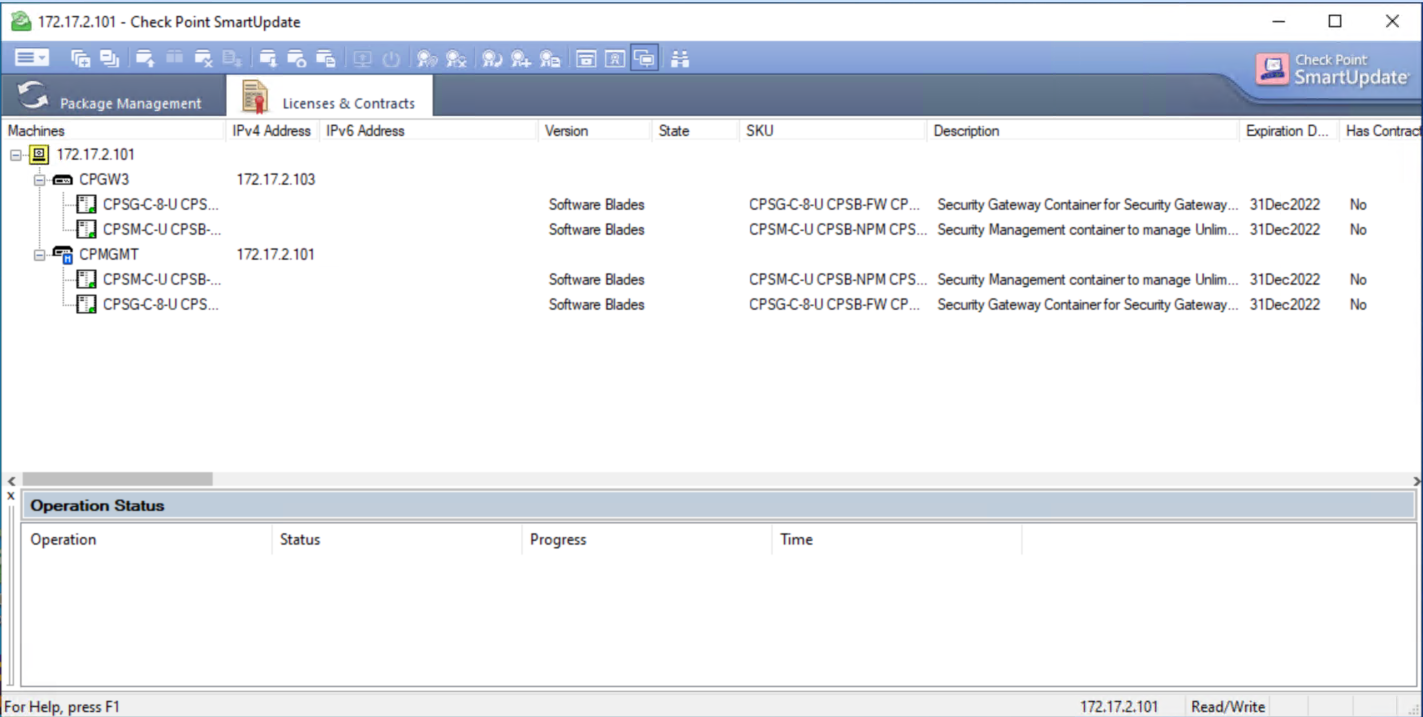The height and width of the screenshot is (717, 1423).
Task: Click the SmartUpdate title bar app icon
Action: point(21,21)
